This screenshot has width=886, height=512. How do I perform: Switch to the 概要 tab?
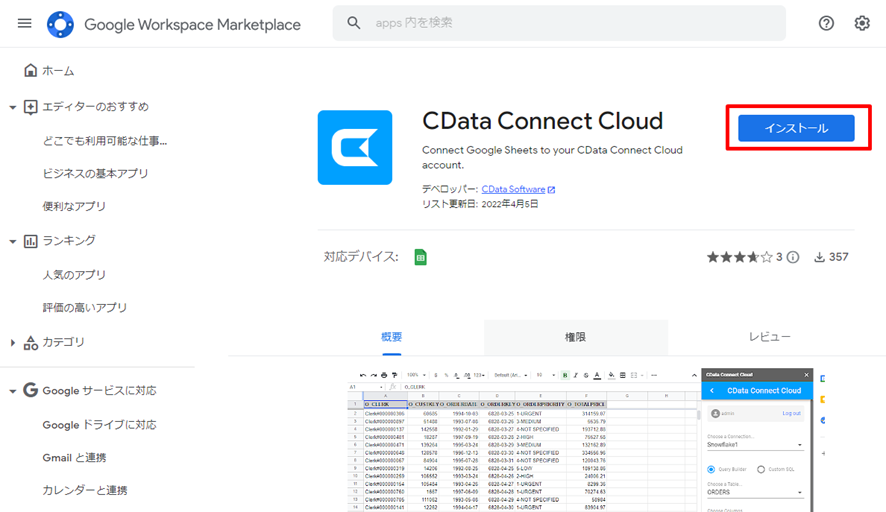tap(392, 337)
